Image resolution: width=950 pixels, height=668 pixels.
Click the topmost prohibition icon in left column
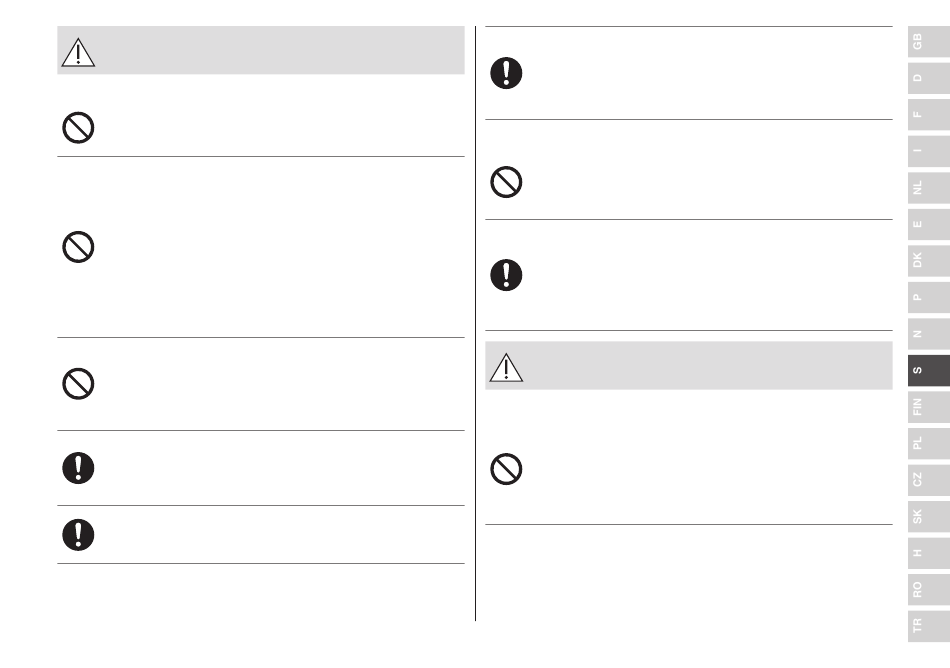click(x=78, y=128)
